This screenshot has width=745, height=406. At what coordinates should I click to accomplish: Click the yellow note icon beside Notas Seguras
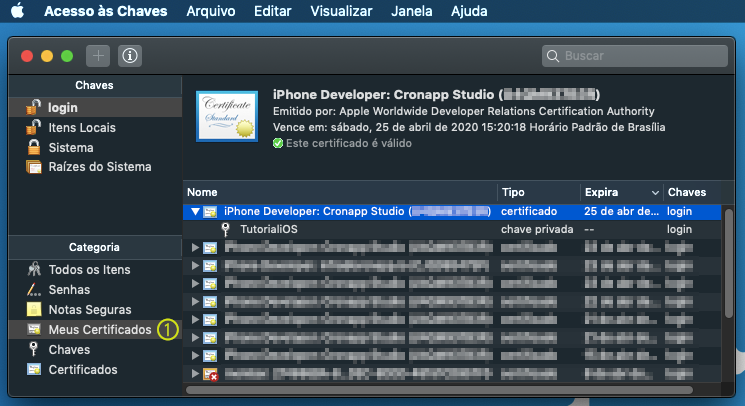(34, 310)
